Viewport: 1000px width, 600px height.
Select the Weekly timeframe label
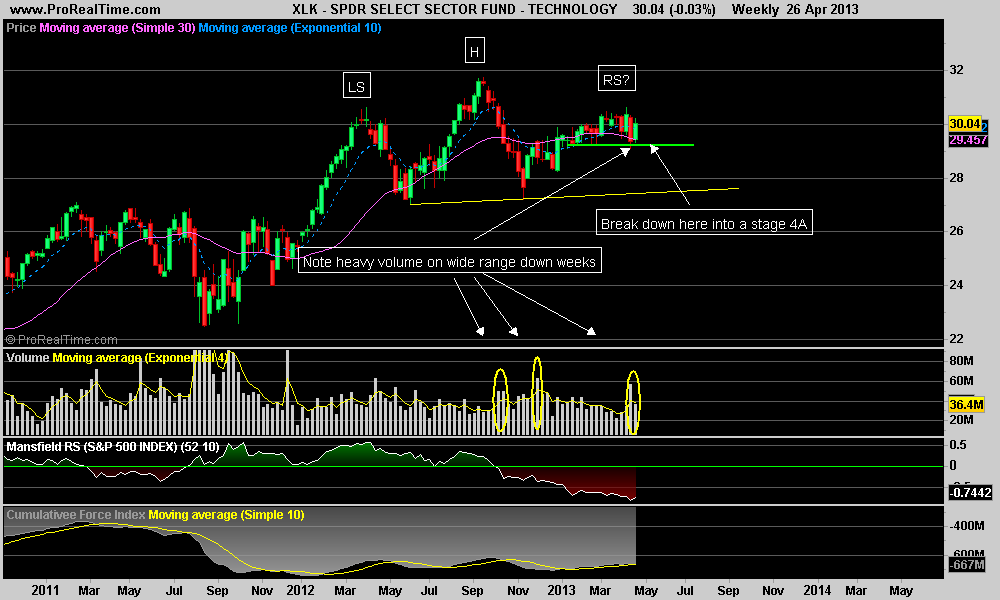pyautogui.click(x=755, y=10)
